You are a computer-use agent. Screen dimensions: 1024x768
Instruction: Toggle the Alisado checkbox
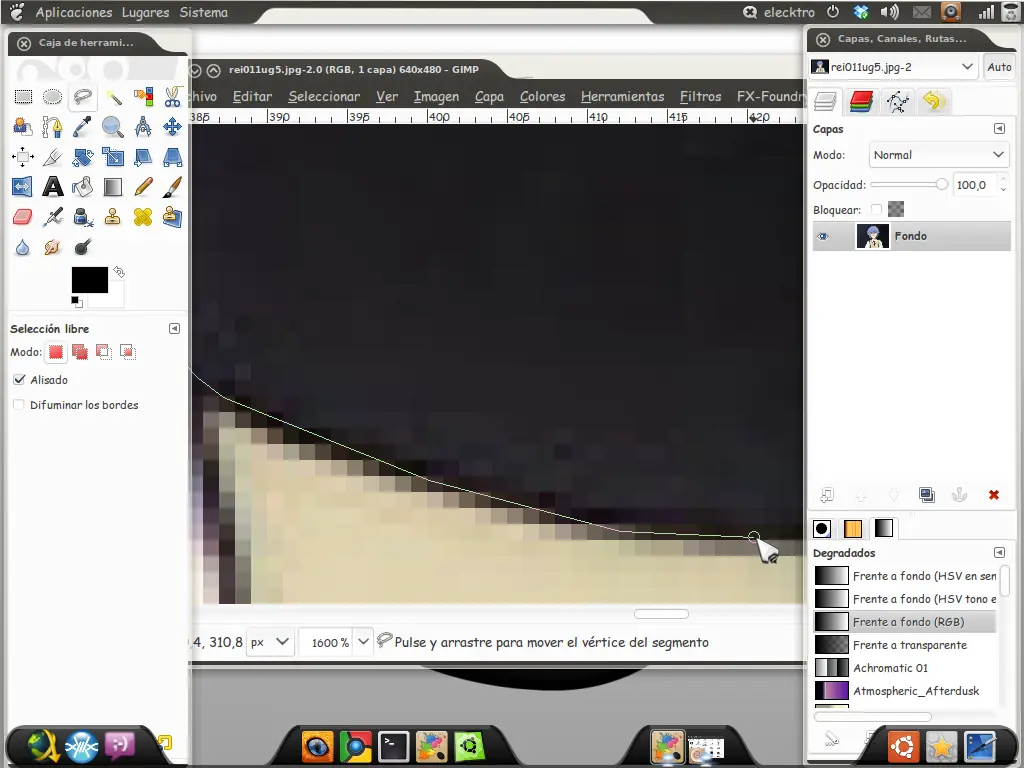click(x=20, y=379)
